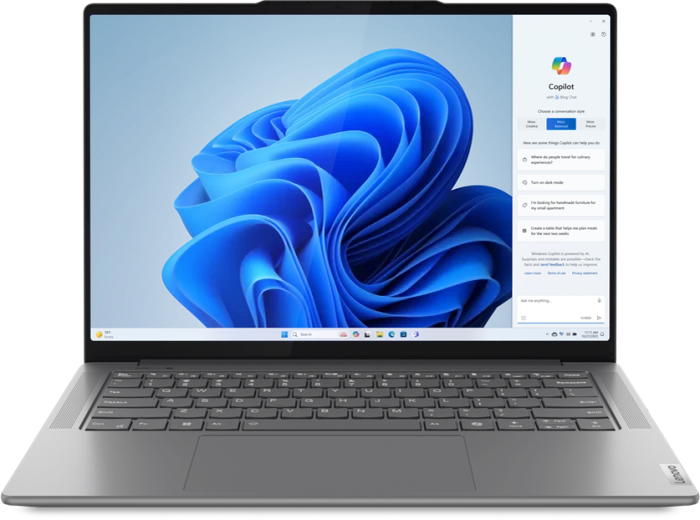
Task: Open Microsoft Store from the taskbar
Action: 403,334
